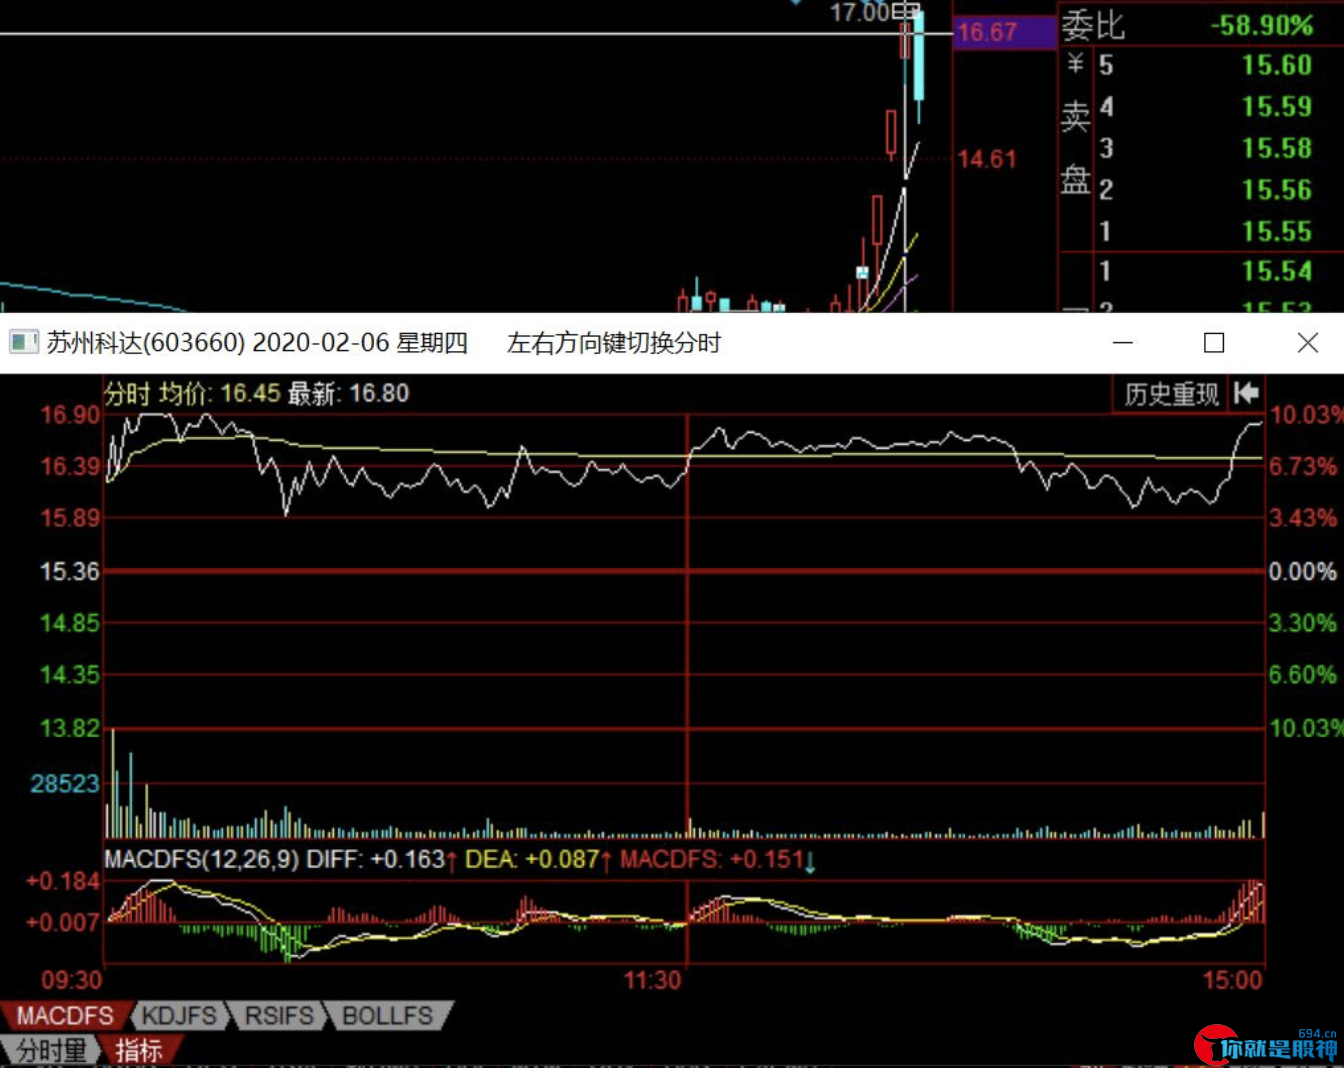Minimize the 苏州科达 intraday window
Screen dimensions: 1344x1068
tap(1123, 343)
